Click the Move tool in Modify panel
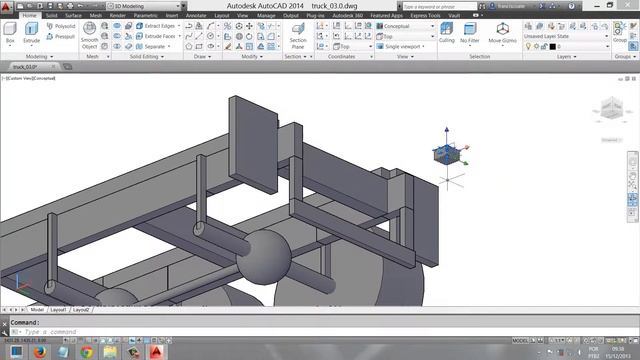Viewport: 640px width, 360px height. tap(249, 26)
